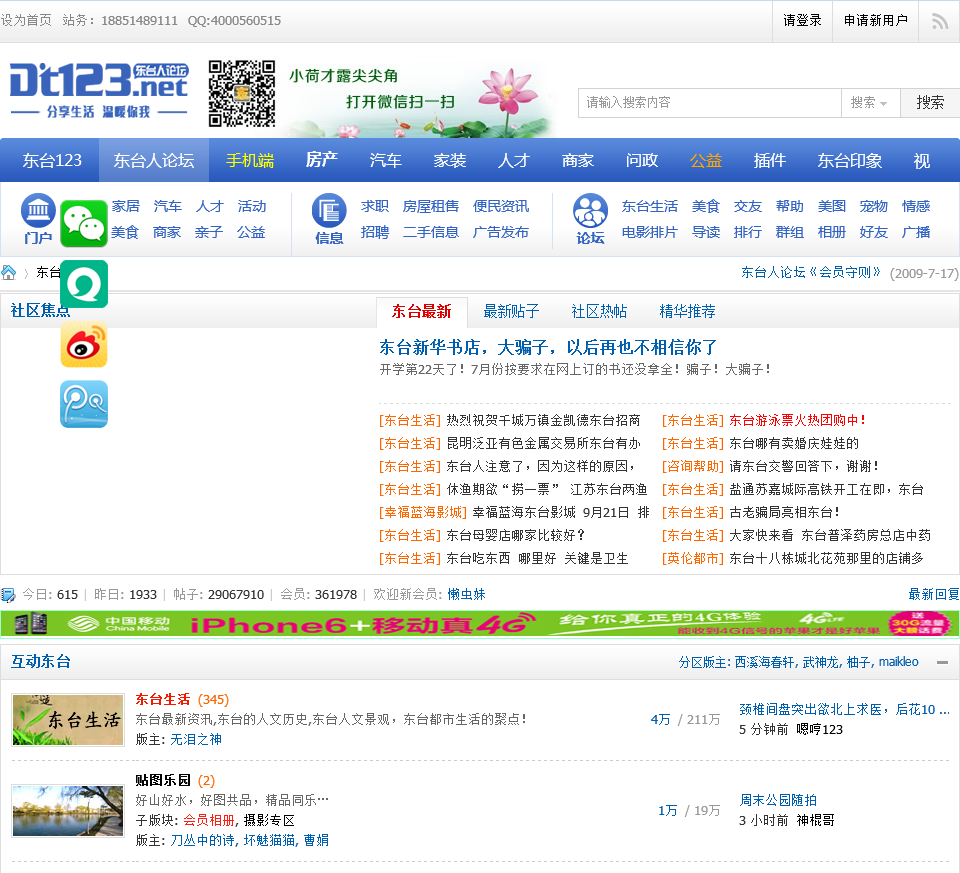Click the green Q share icon
Image resolution: width=960 pixels, height=873 pixels.
click(84, 284)
